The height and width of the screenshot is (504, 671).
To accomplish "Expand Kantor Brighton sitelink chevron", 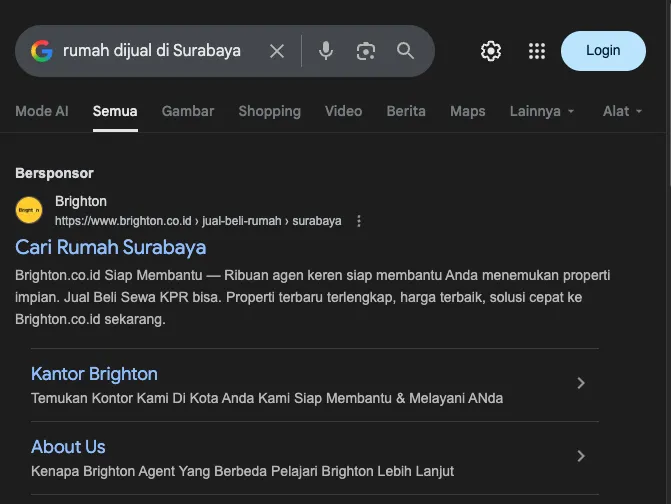I will (581, 383).
